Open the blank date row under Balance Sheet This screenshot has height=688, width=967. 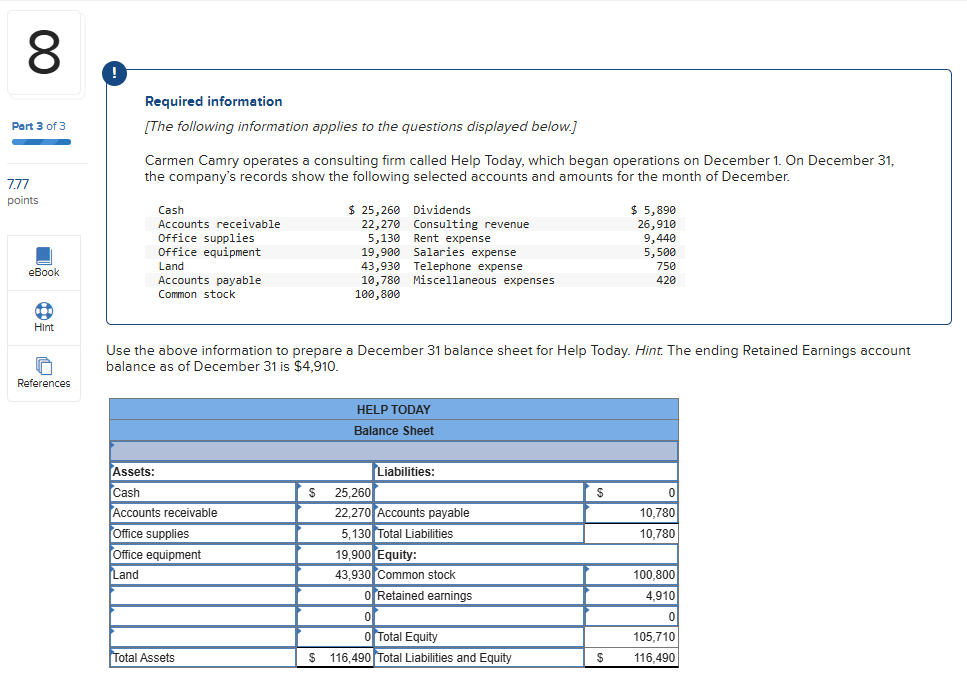click(x=393, y=451)
